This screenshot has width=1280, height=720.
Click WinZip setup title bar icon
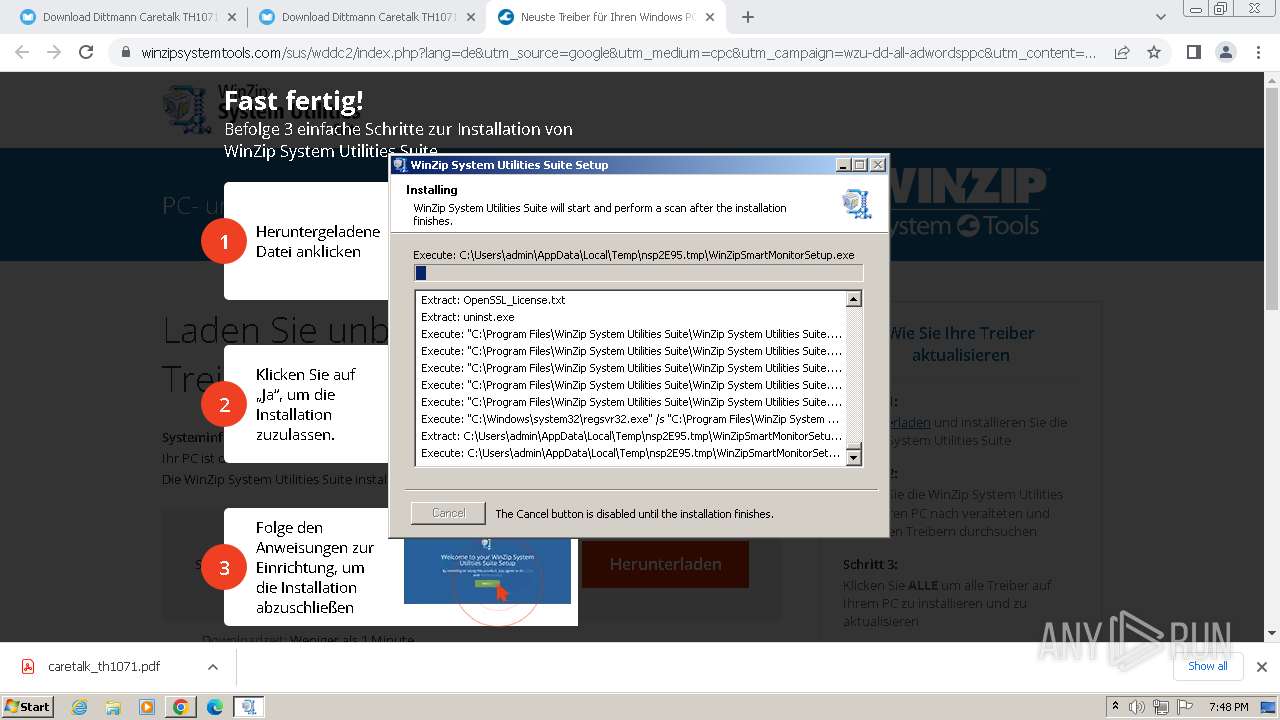tap(400, 165)
